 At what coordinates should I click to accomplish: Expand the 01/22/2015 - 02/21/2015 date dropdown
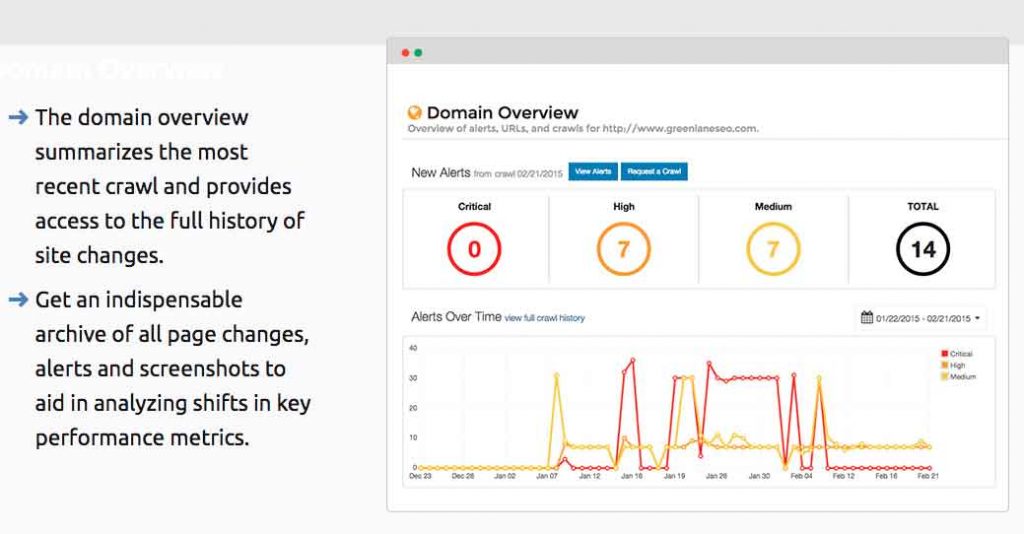click(x=922, y=318)
